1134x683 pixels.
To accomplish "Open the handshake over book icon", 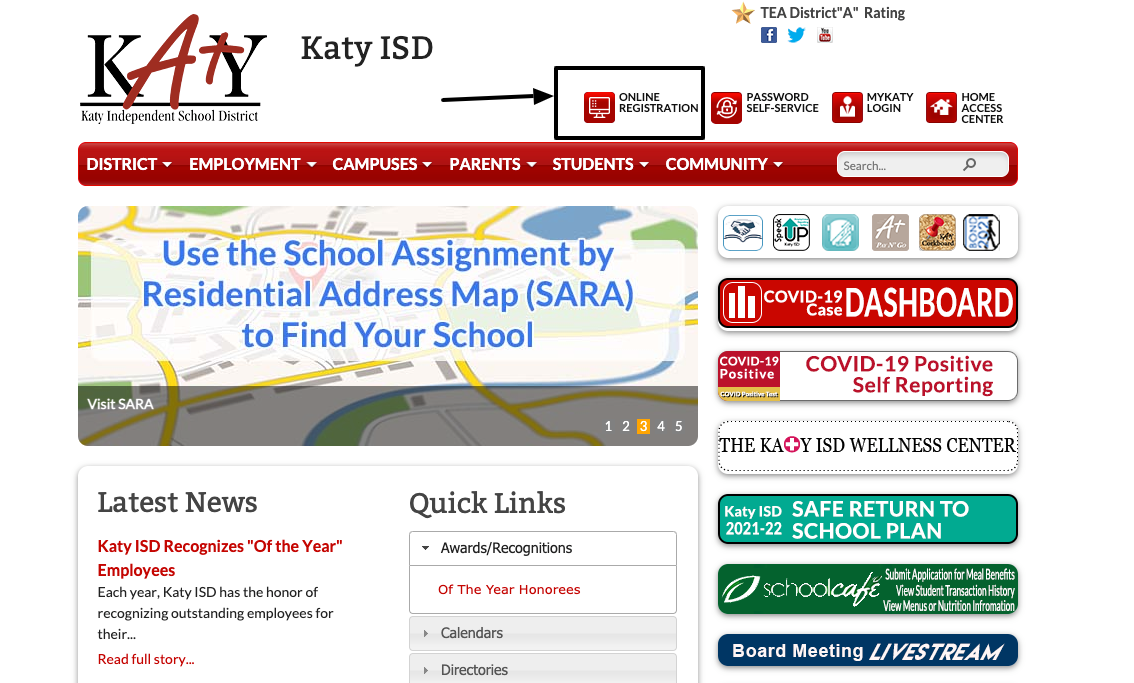I will coord(743,233).
